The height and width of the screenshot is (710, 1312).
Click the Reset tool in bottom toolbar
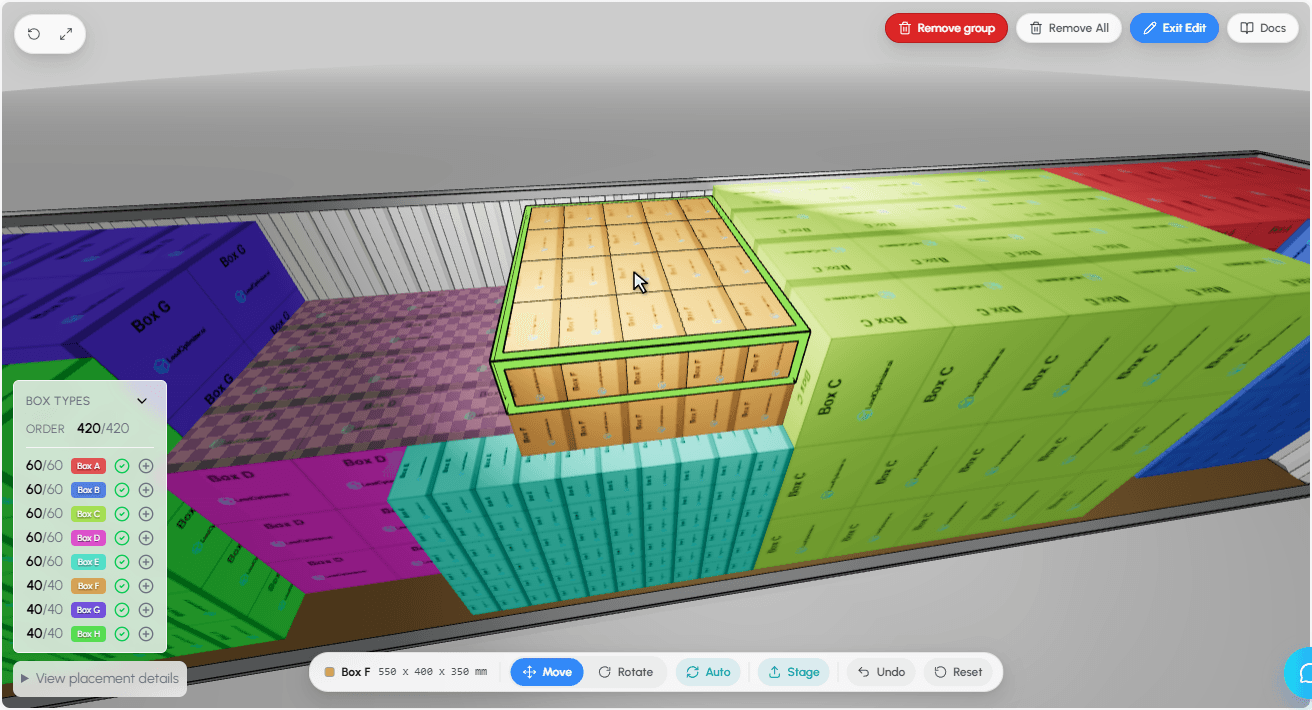958,672
